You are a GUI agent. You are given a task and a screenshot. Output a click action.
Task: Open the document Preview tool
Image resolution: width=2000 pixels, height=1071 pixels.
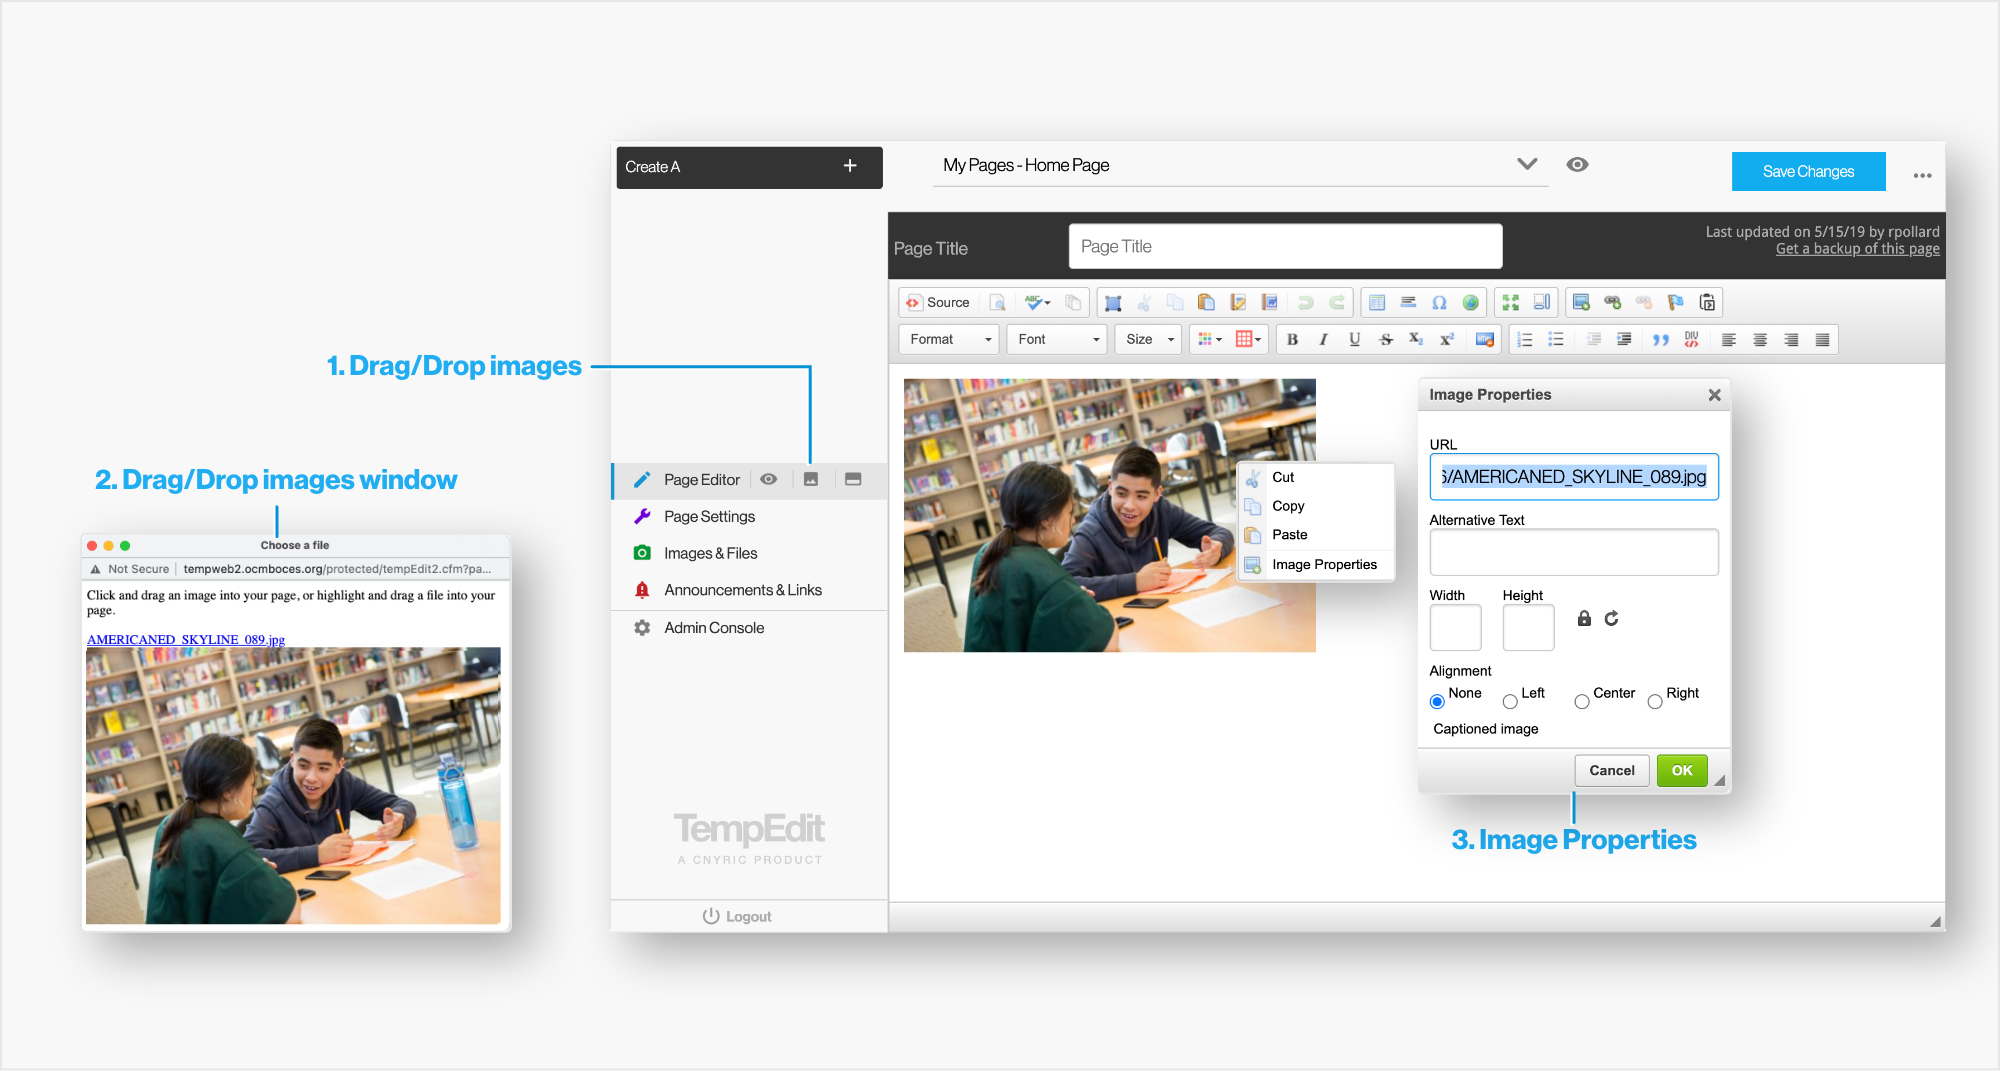997,302
